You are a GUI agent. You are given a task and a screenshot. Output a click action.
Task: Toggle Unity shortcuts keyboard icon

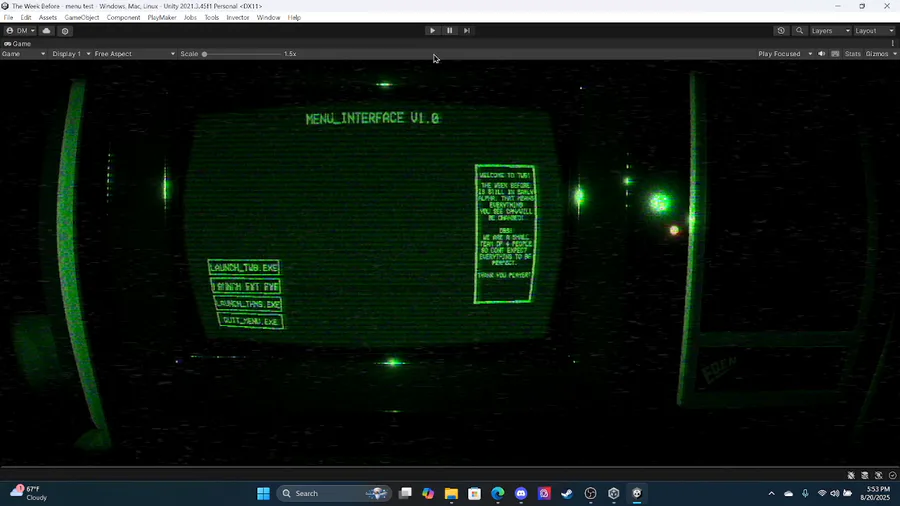pos(835,54)
